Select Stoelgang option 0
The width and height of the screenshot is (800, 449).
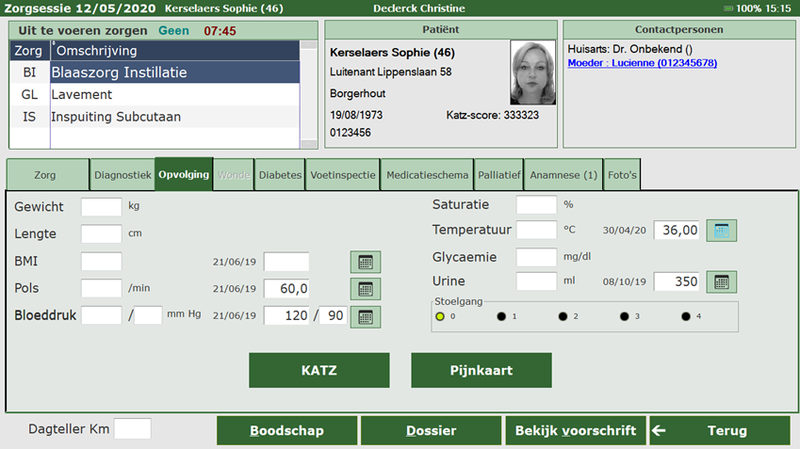[x=440, y=317]
